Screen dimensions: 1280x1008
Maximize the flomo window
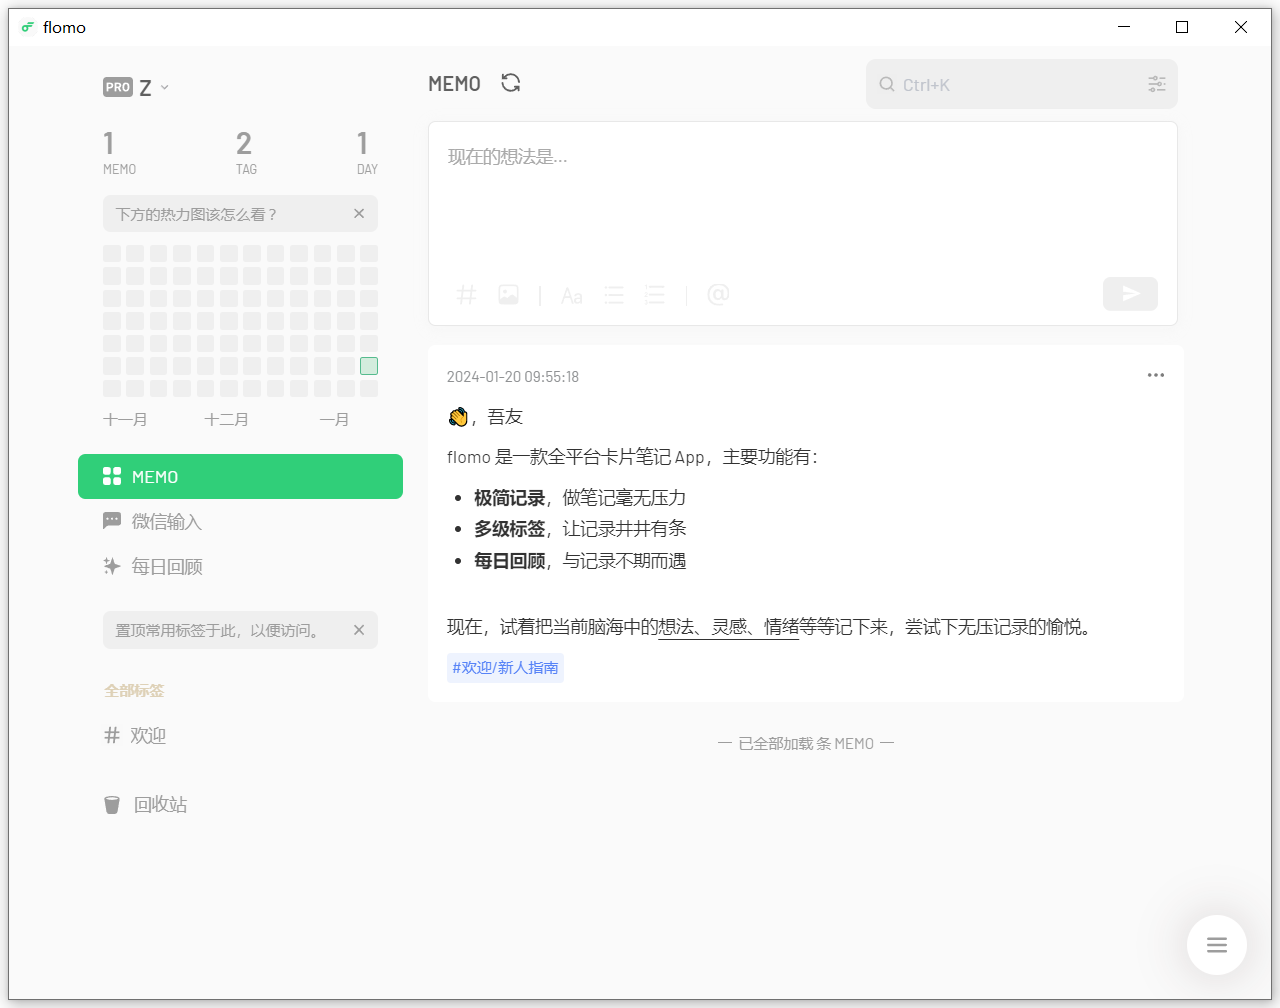click(1182, 27)
